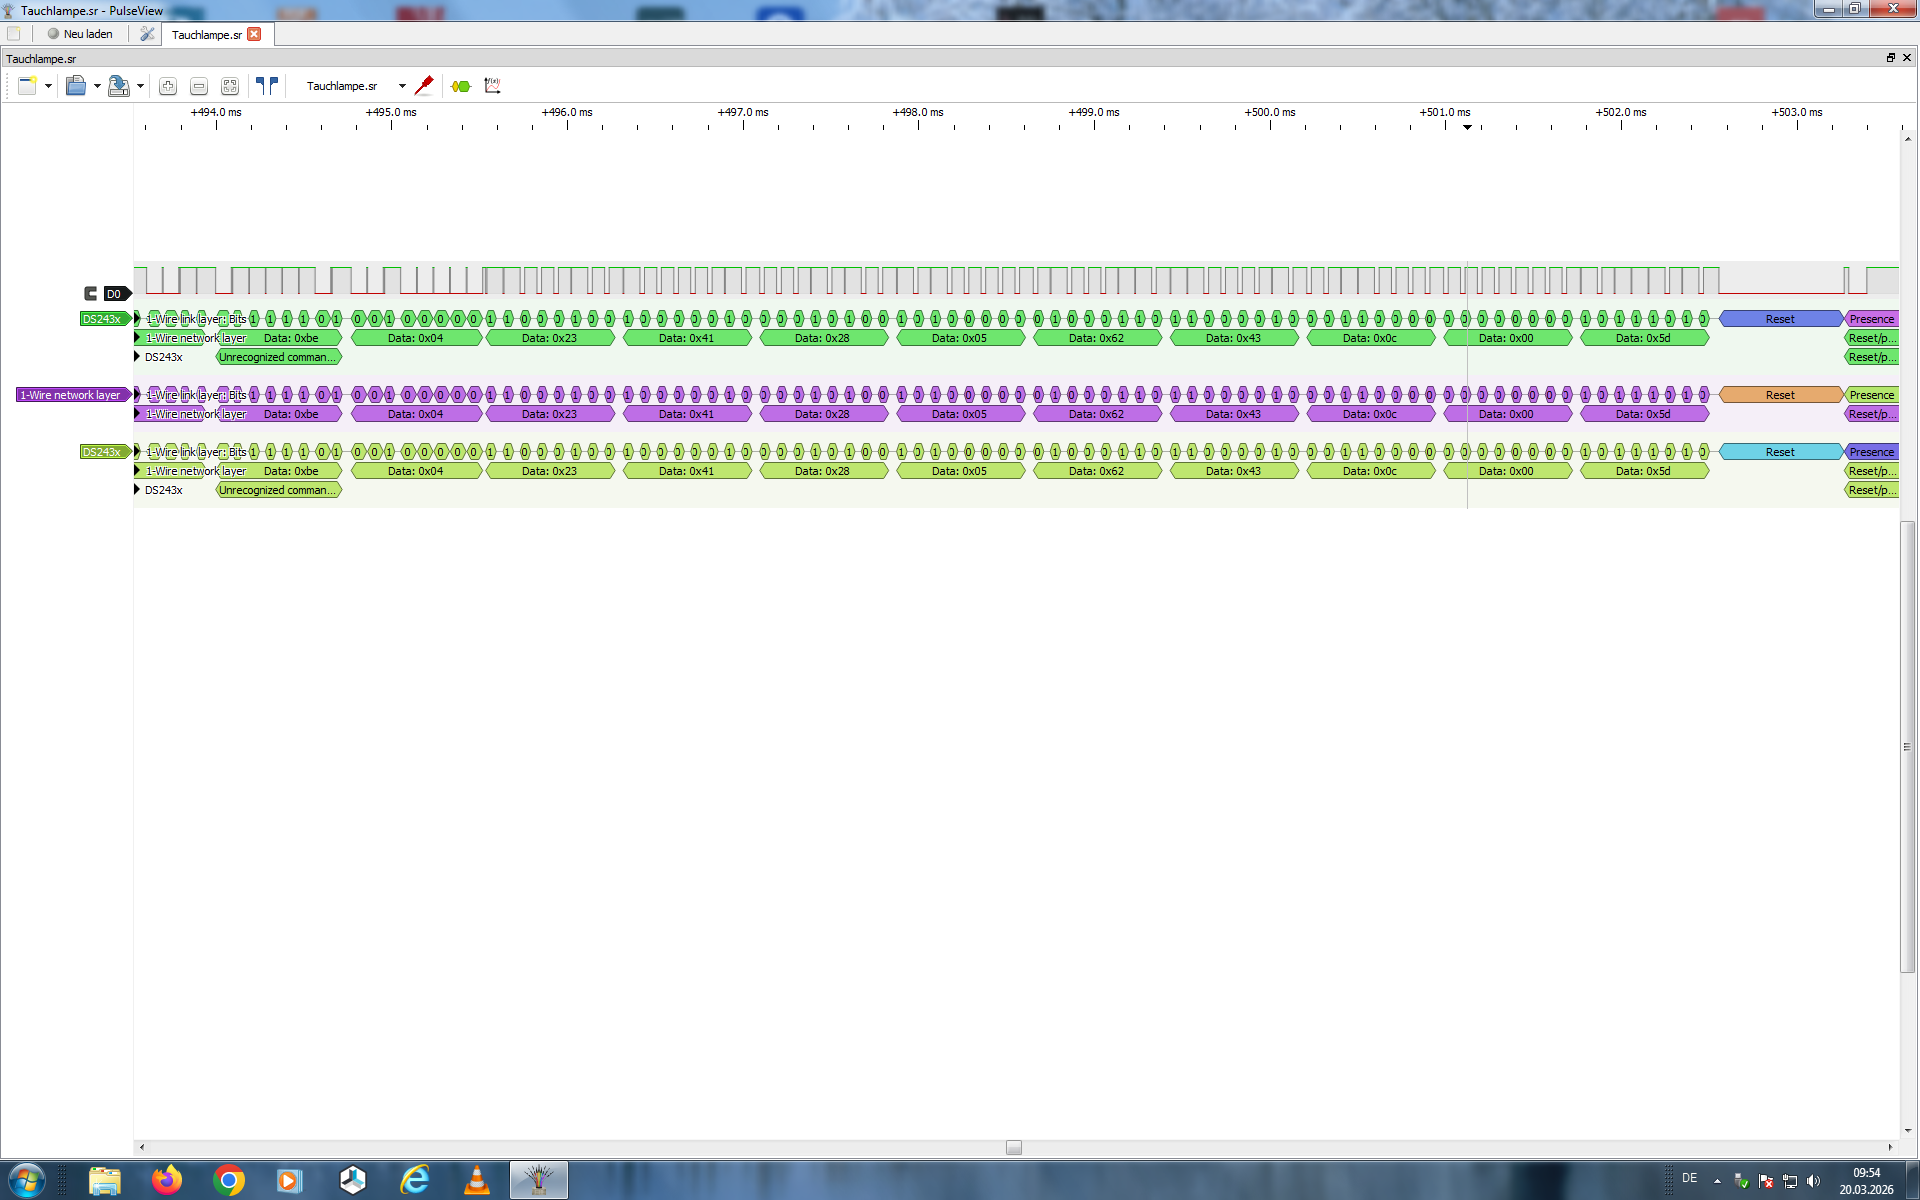The width and height of the screenshot is (1920, 1200).
Task: Toggle the cursors display icon
Action: pos(266,86)
